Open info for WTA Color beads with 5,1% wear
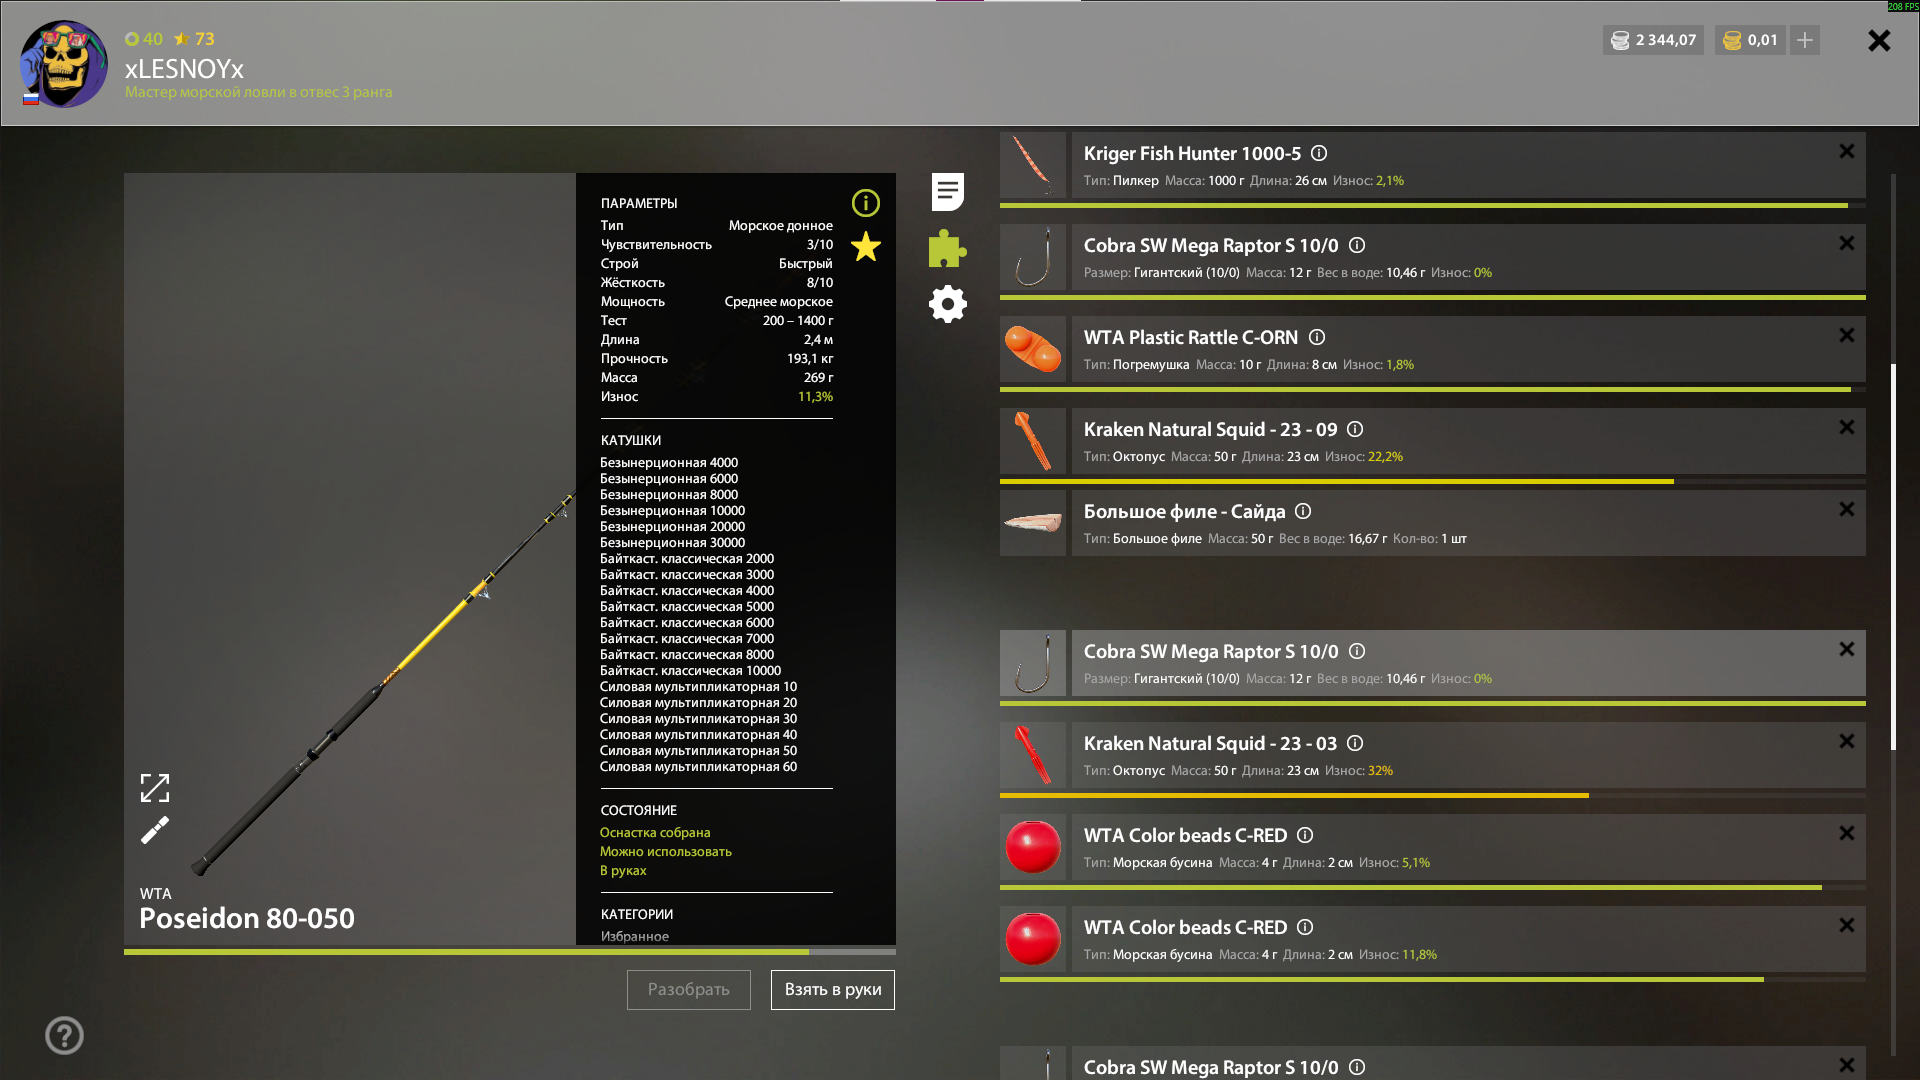The height and width of the screenshot is (1080, 1920). [1305, 835]
